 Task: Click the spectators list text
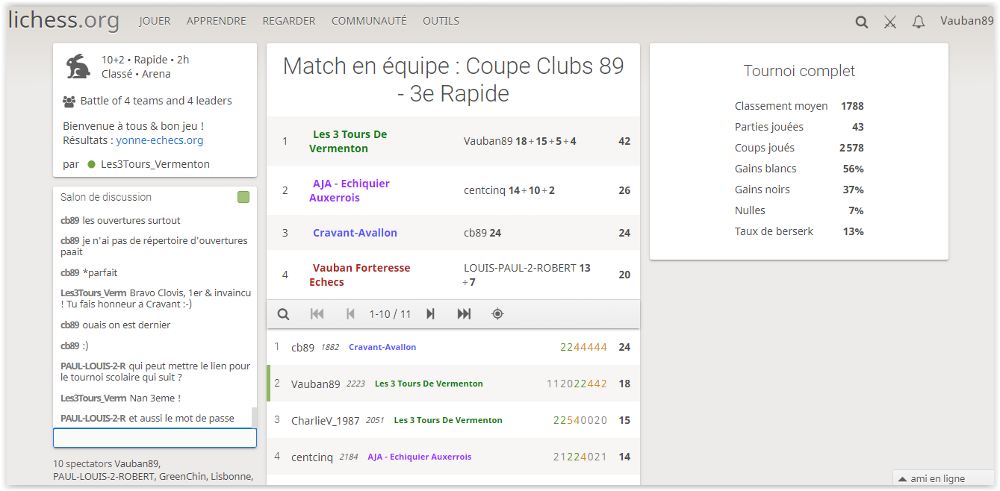coord(153,470)
